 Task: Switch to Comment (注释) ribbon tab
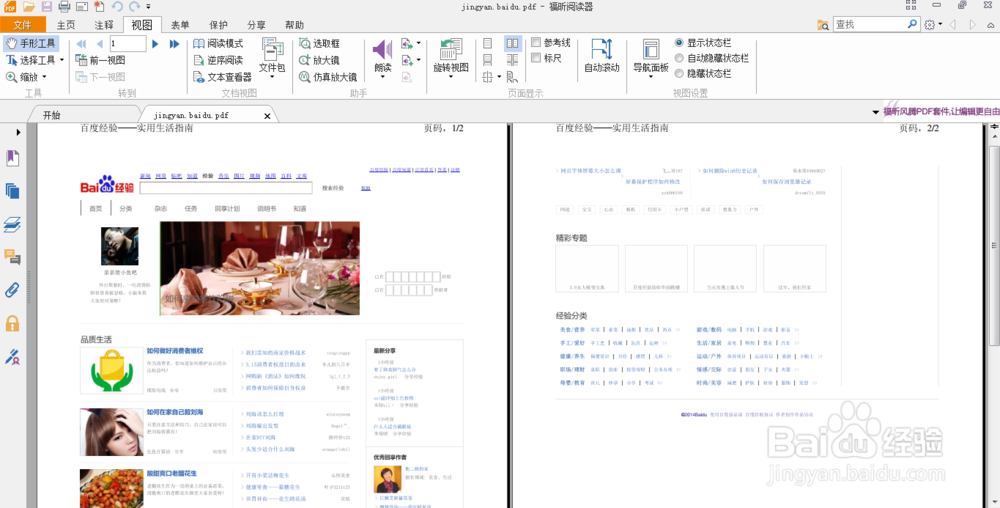[x=104, y=25]
